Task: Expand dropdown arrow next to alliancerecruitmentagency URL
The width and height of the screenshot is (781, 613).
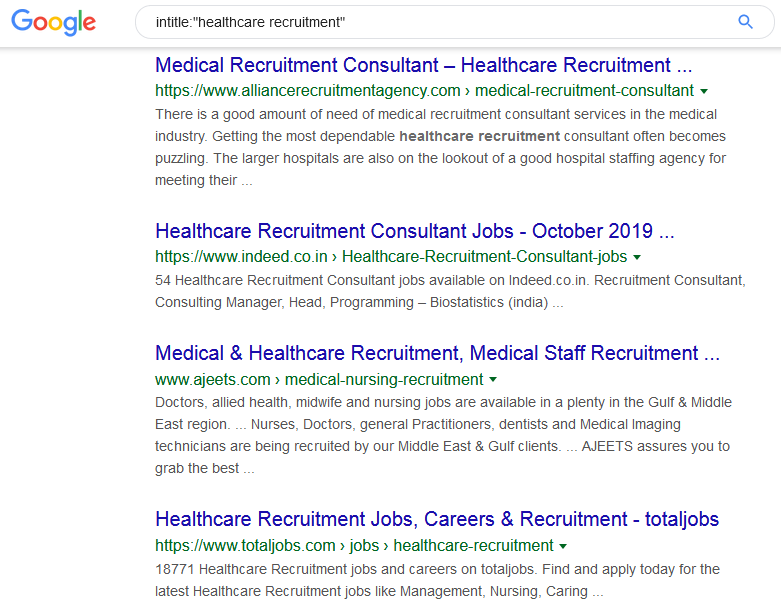Action: [x=704, y=91]
